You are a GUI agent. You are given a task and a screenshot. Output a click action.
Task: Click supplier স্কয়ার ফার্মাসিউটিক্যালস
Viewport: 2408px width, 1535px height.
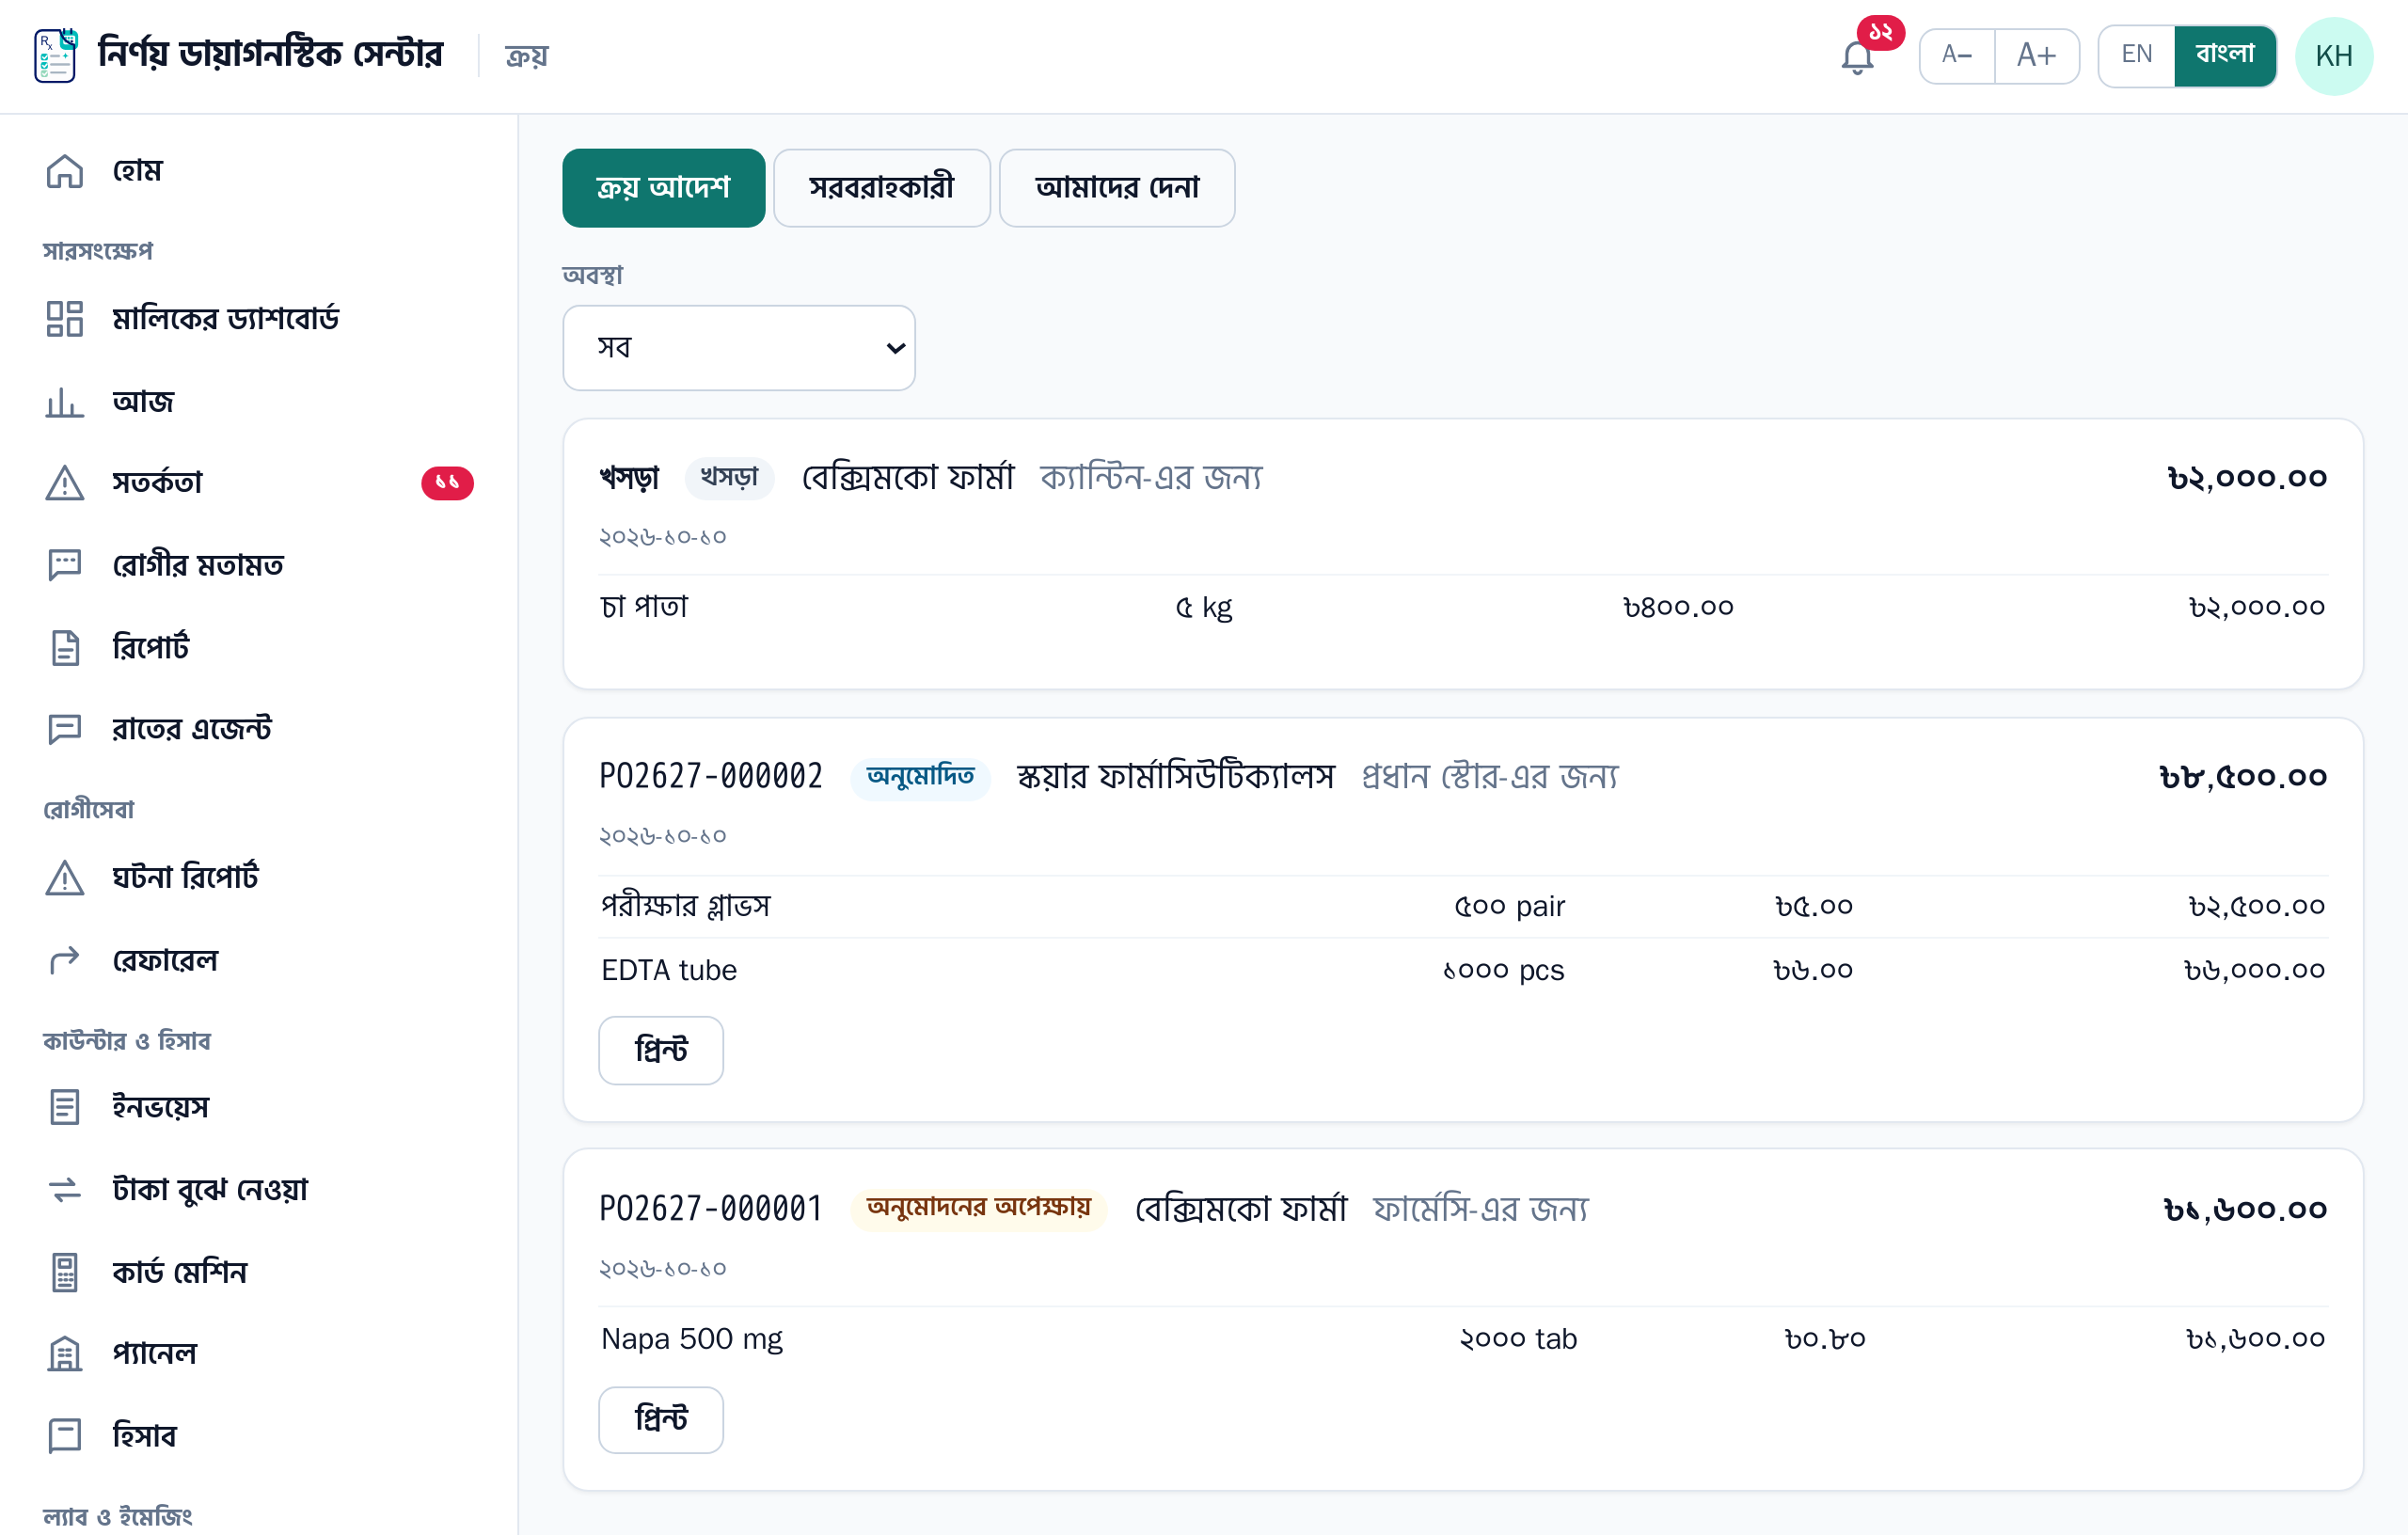1176,777
